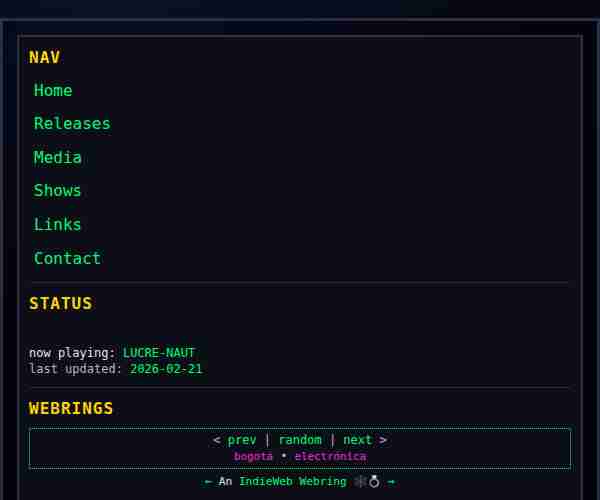Click the IndieWeb Webring emoji icon
Viewport: 600px width, 500px height.
[367, 482]
